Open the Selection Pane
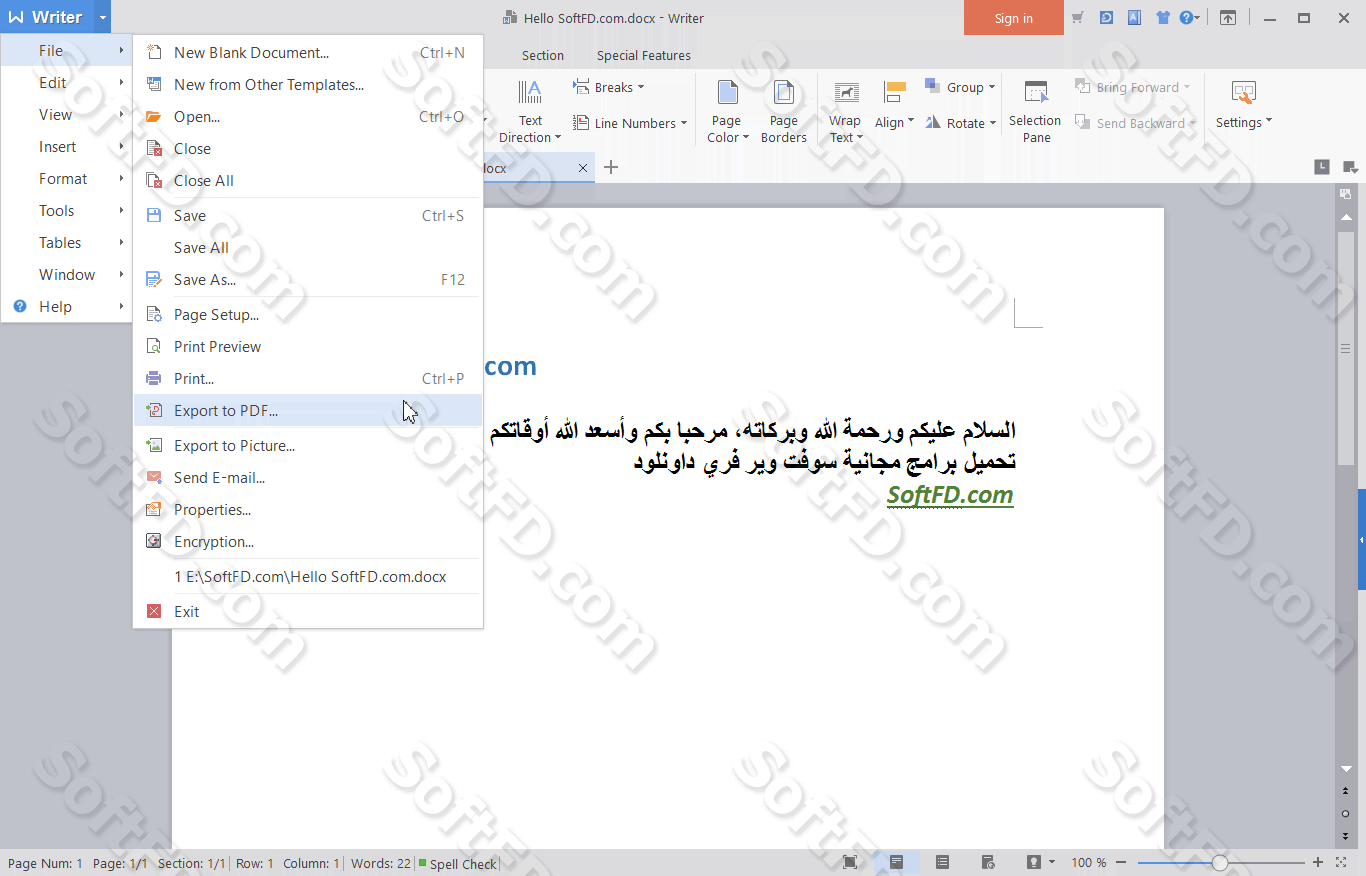This screenshot has height=876, width=1366. [x=1035, y=112]
